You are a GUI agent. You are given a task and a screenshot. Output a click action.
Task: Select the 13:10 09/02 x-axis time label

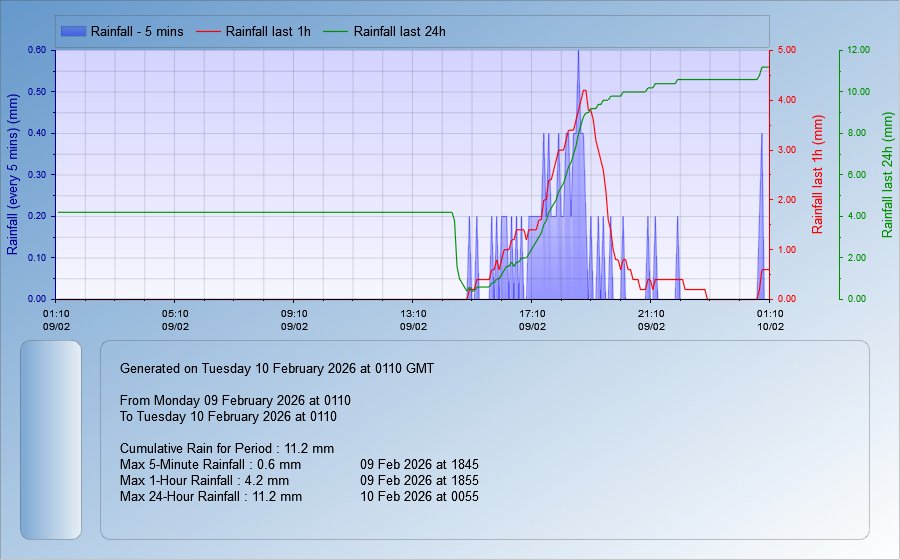pyautogui.click(x=412, y=319)
